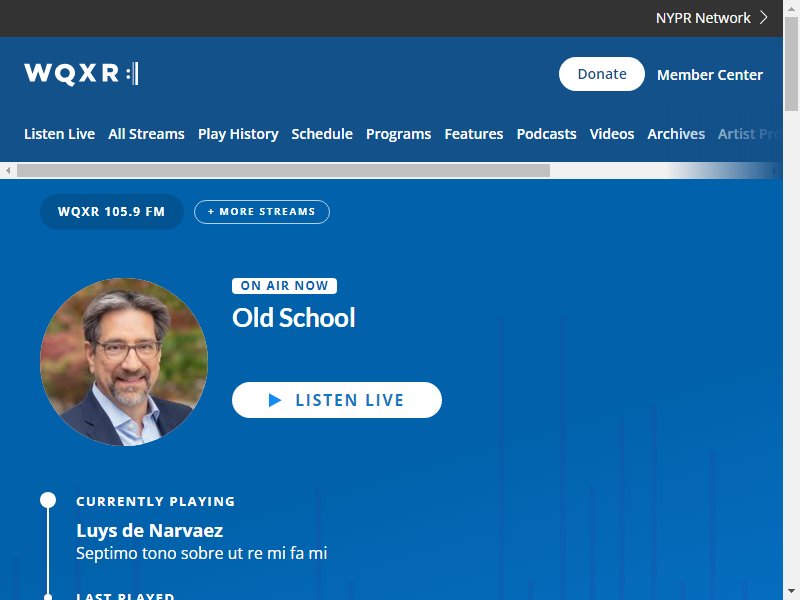View Play History page
The image size is (800, 600).
(238, 134)
